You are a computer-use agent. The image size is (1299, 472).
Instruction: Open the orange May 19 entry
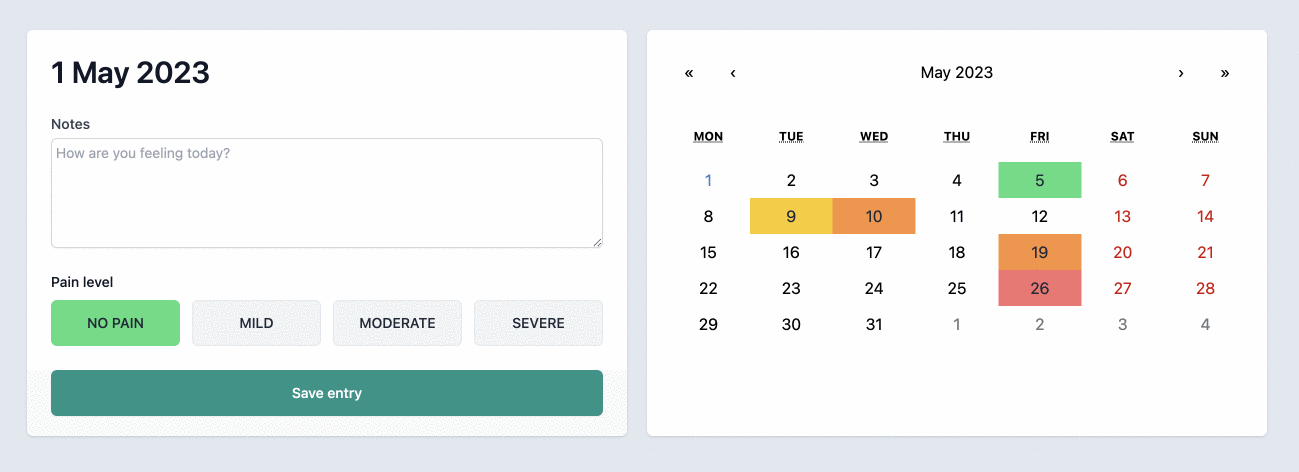(1040, 252)
